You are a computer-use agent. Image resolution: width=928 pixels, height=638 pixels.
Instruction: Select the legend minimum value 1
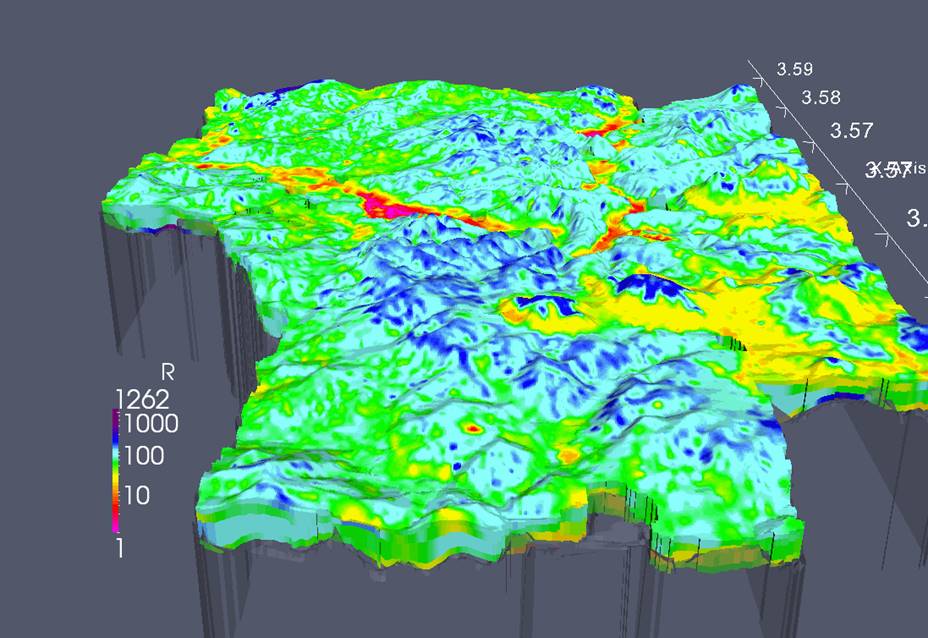pos(120,549)
